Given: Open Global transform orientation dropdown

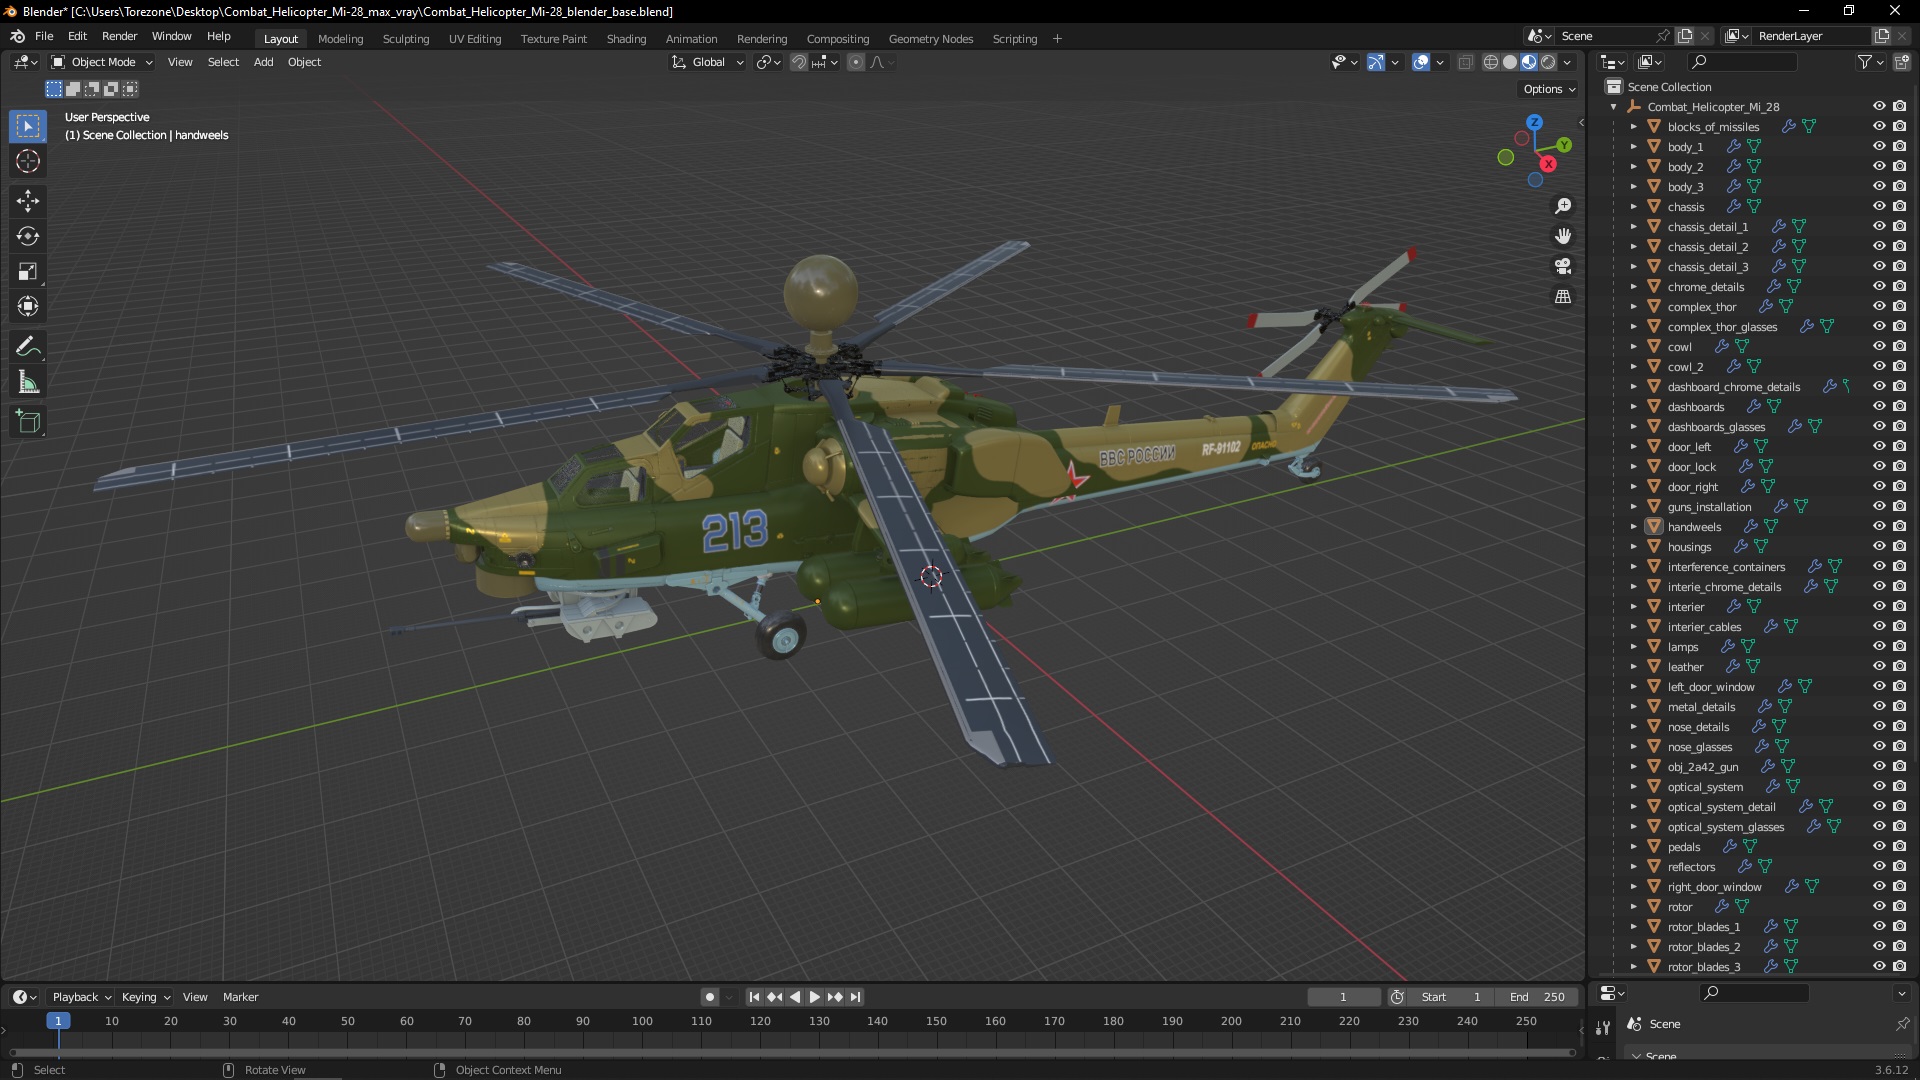Looking at the screenshot, I should [707, 62].
